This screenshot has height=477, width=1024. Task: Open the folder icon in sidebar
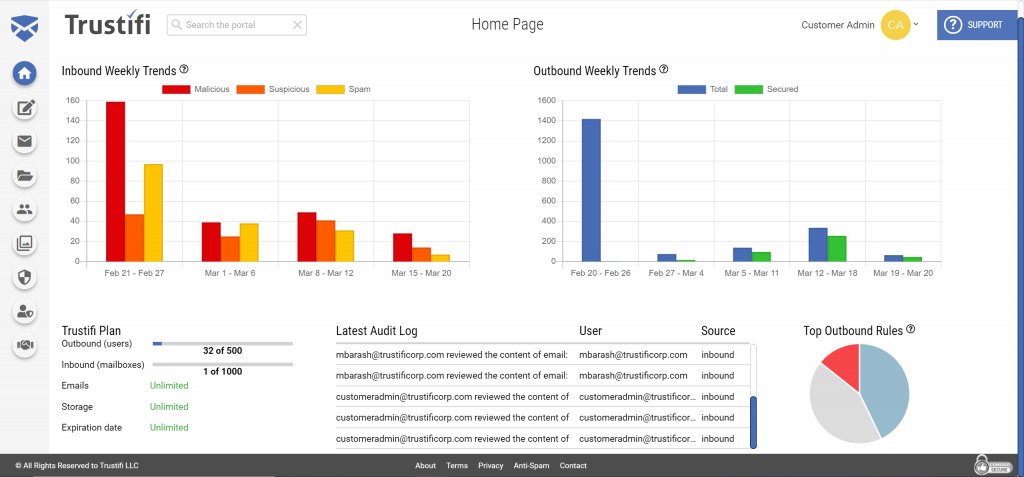(25, 175)
